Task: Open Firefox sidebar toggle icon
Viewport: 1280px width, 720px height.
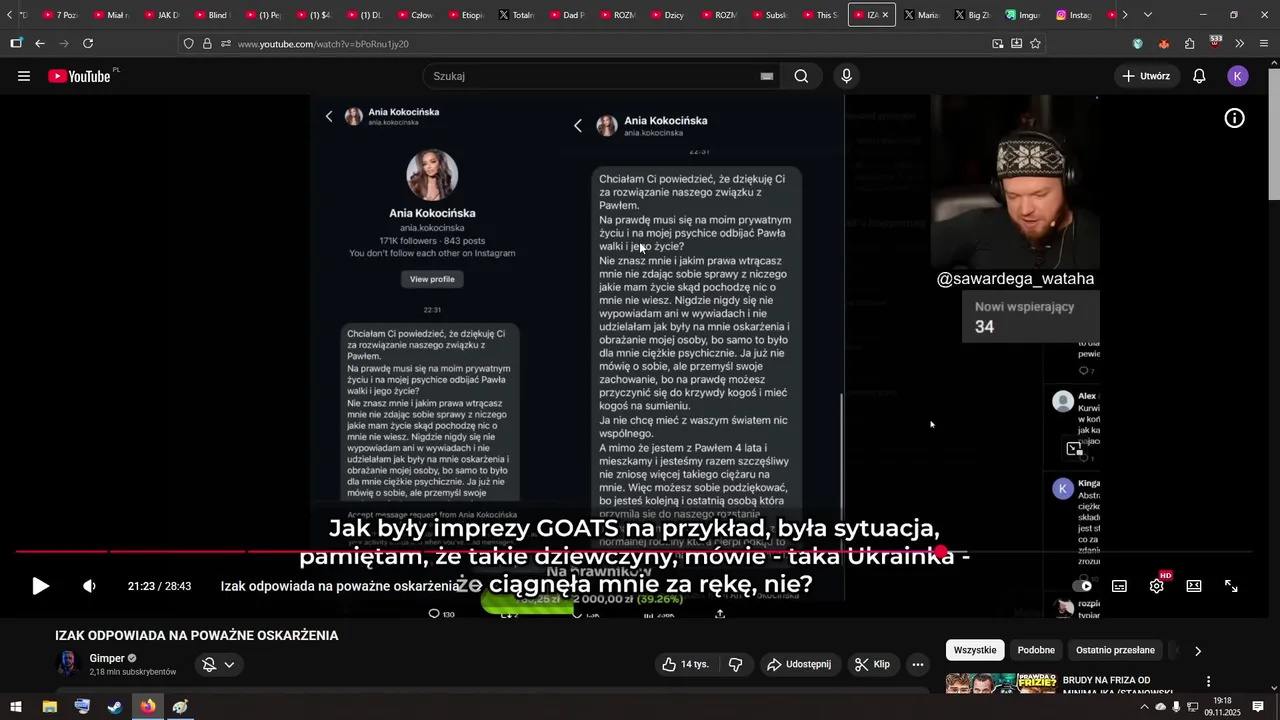Action: point(16,44)
